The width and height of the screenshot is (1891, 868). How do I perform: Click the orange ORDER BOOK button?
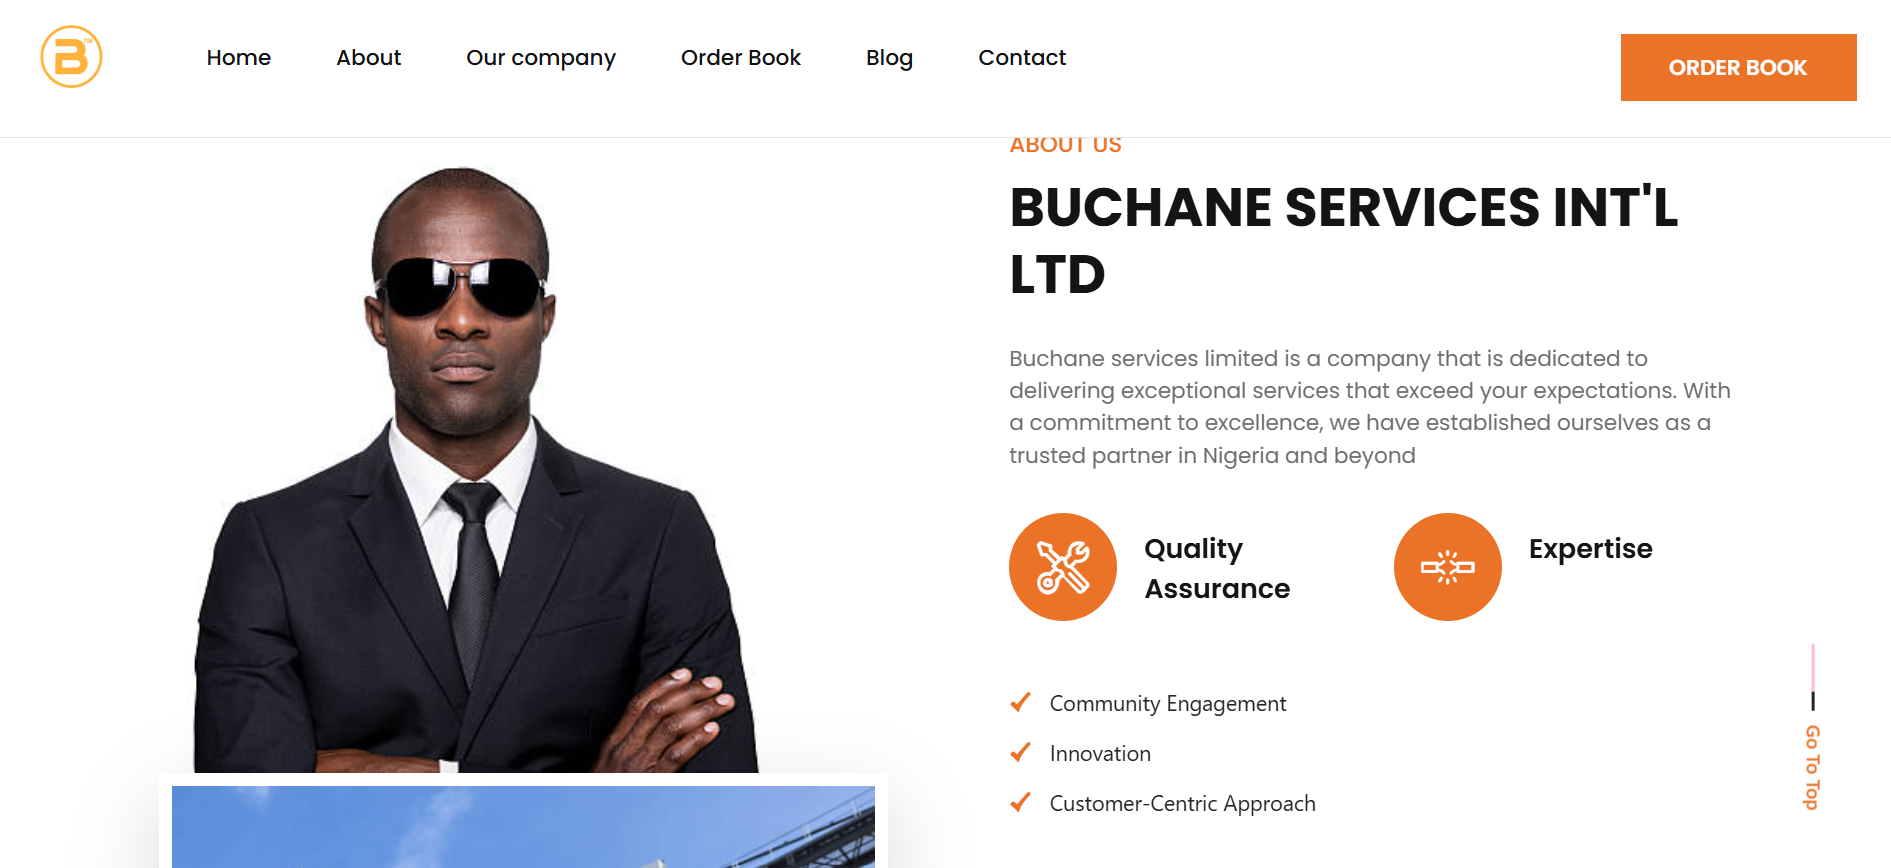click(1738, 67)
